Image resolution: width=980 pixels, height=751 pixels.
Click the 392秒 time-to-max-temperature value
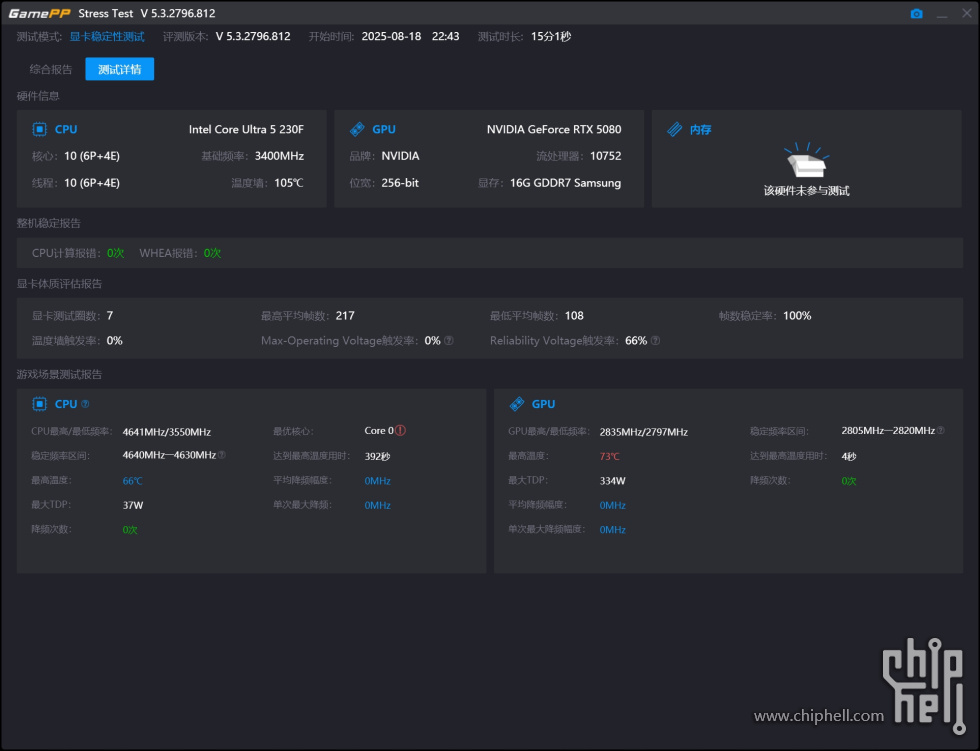(x=378, y=457)
